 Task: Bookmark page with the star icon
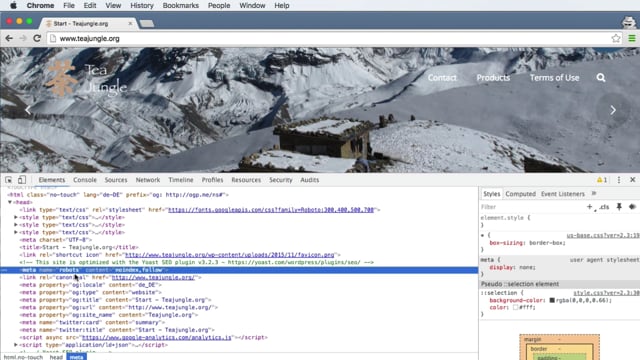(x=616, y=38)
